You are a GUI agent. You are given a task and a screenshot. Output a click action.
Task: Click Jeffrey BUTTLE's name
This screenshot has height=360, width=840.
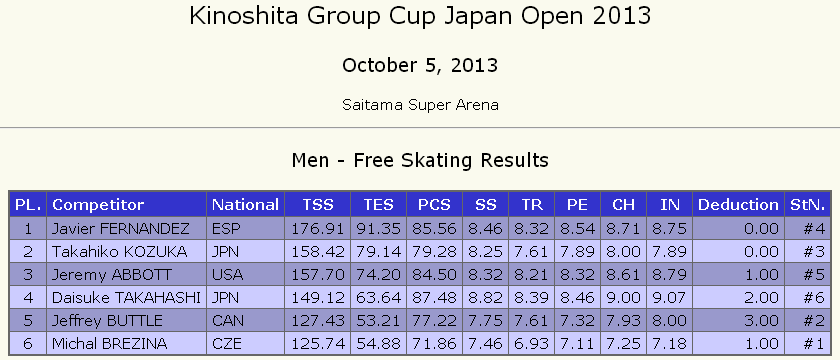107,321
